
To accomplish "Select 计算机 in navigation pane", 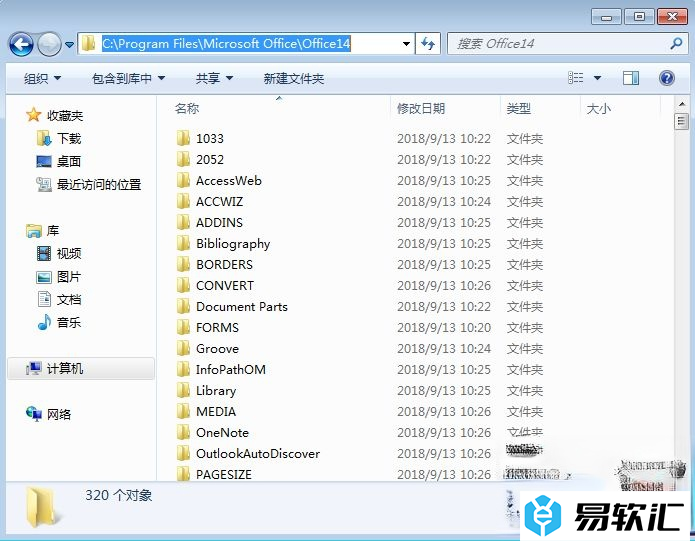I will [81, 368].
